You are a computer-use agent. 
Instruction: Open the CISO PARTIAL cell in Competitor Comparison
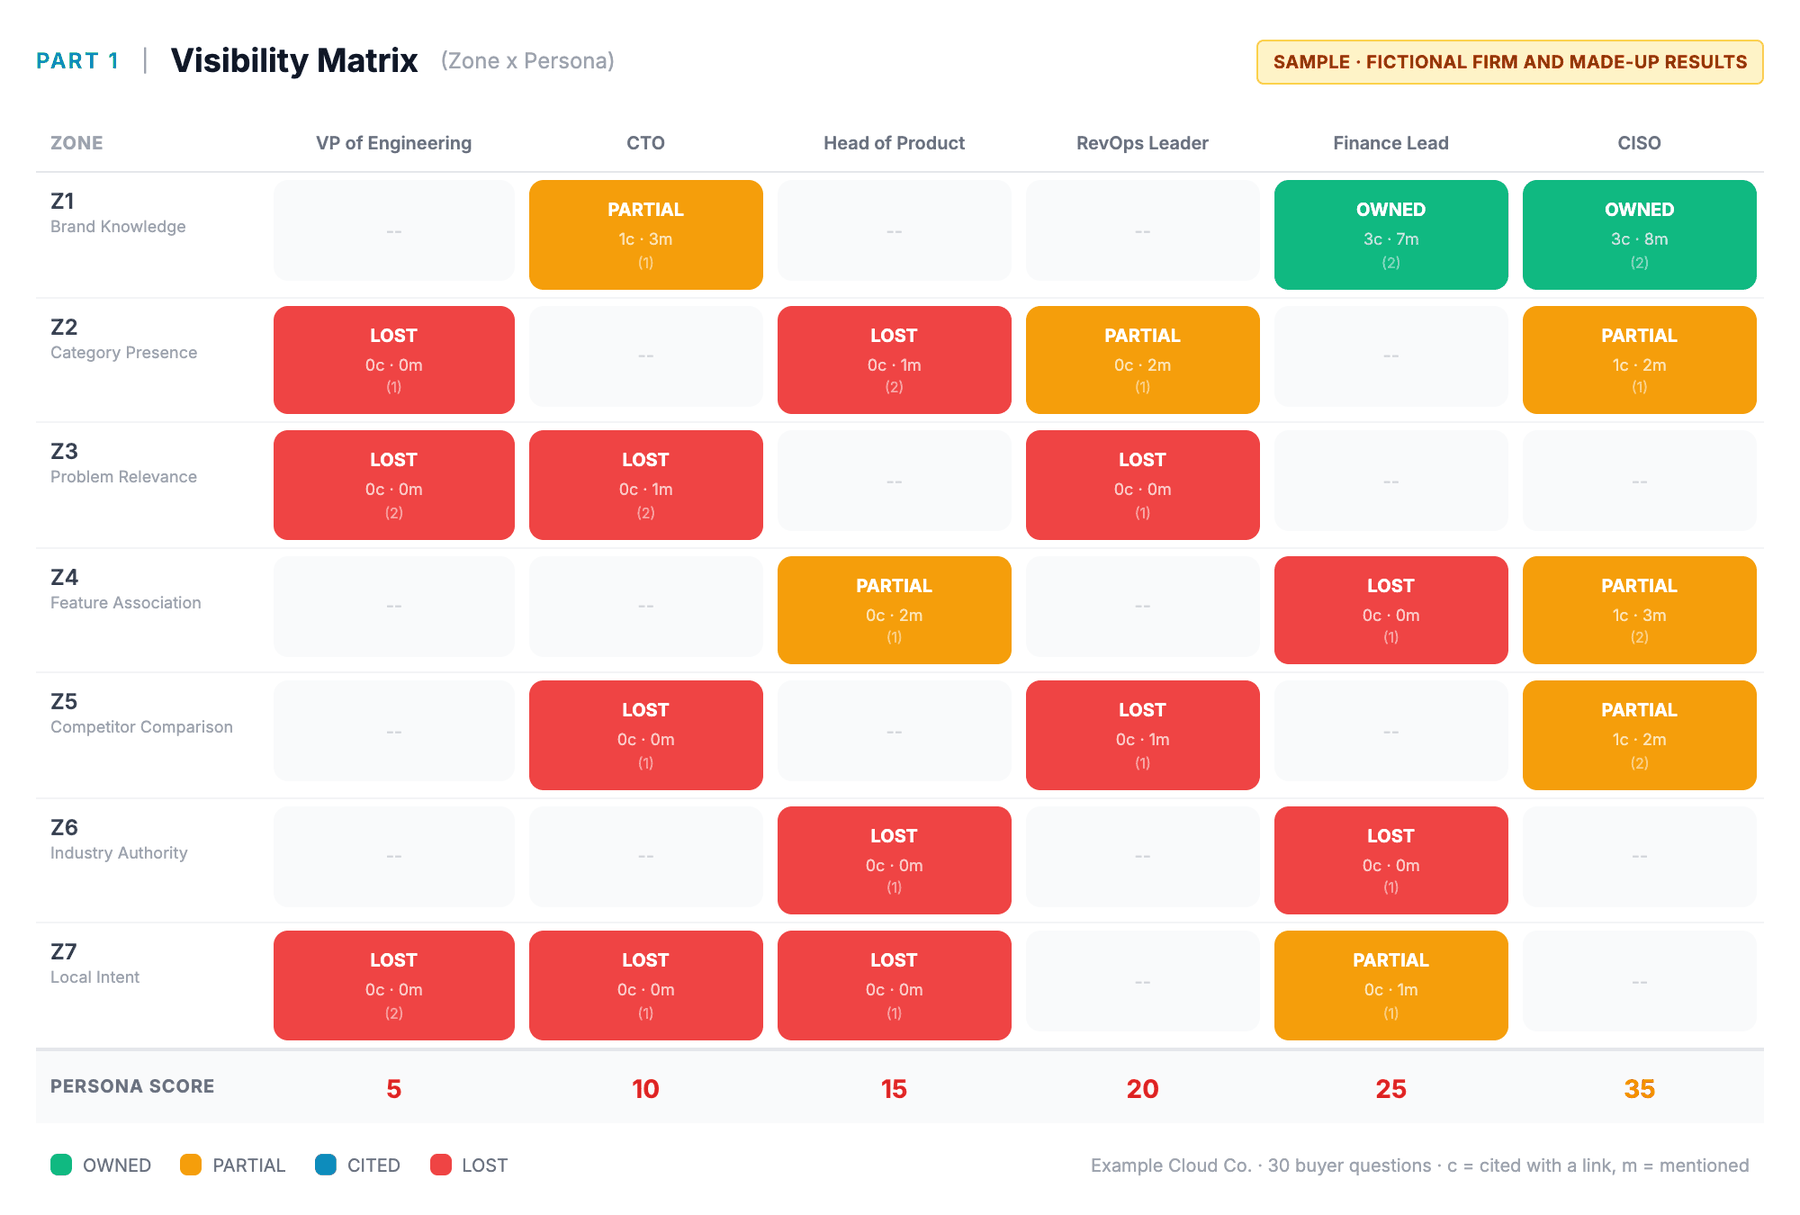(x=1639, y=735)
